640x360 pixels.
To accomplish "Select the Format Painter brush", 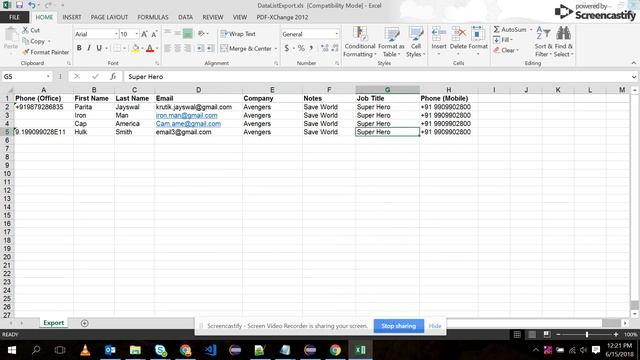I will [26, 52].
